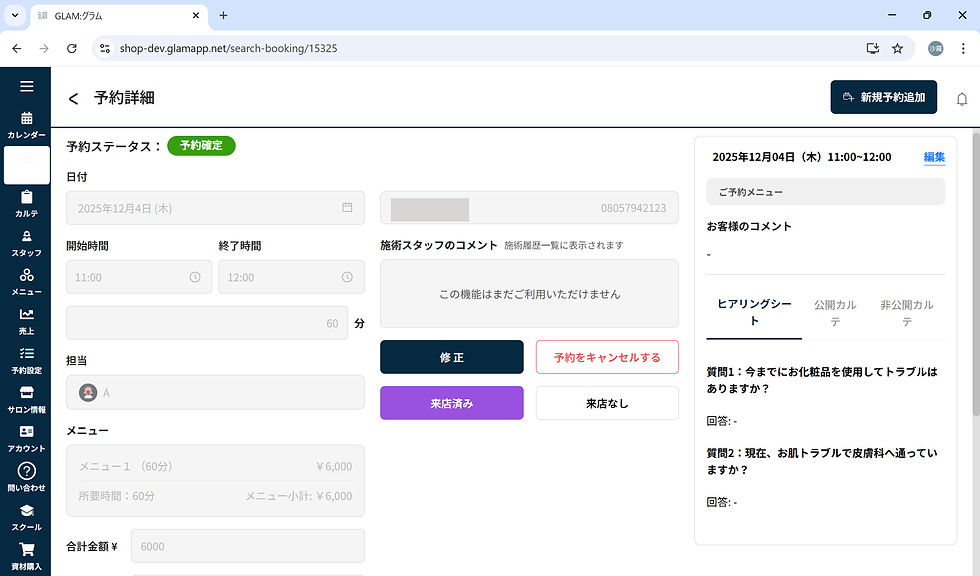The width and height of the screenshot is (980, 576).
Task: Click the 編集 link
Action: click(x=934, y=157)
